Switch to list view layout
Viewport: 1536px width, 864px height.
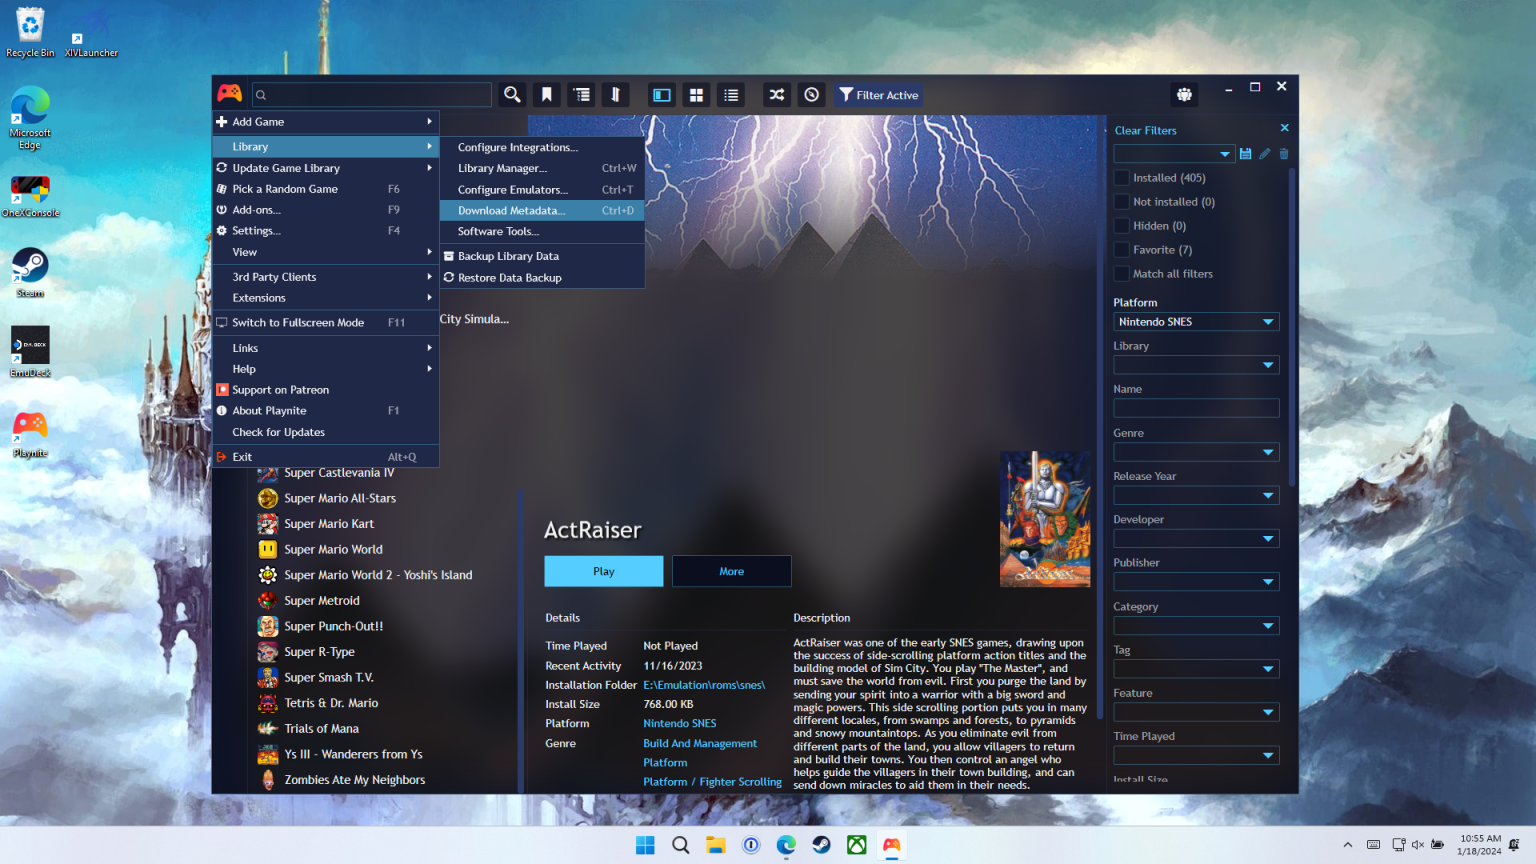(731, 94)
